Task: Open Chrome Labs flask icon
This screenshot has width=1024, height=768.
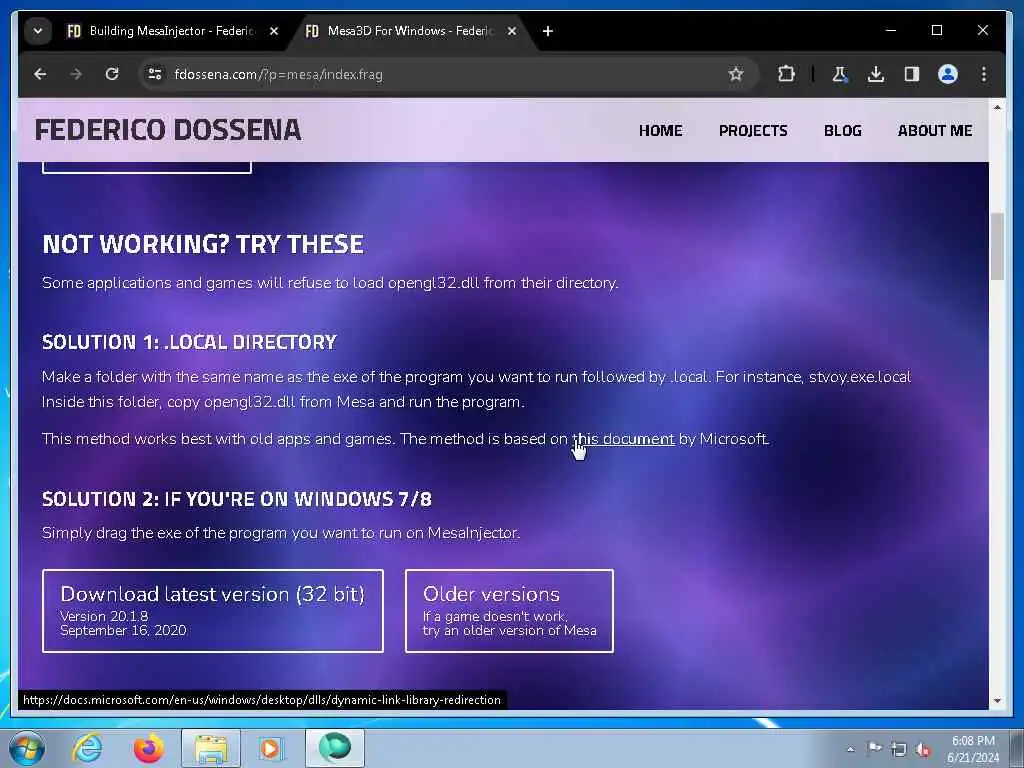Action: pos(840,74)
